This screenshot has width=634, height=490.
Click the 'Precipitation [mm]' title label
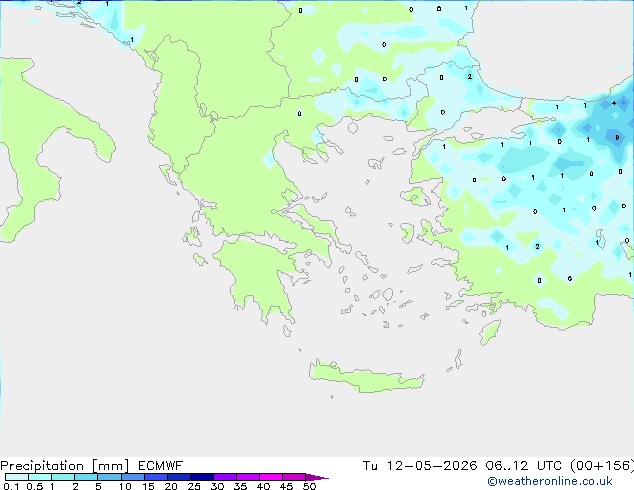click(64, 466)
